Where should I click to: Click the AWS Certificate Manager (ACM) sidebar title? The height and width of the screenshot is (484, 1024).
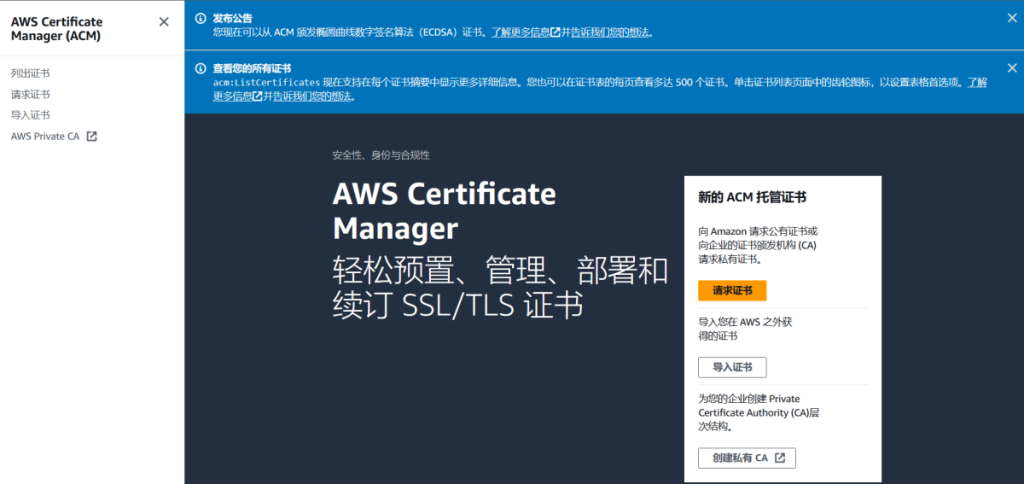coord(57,29)
